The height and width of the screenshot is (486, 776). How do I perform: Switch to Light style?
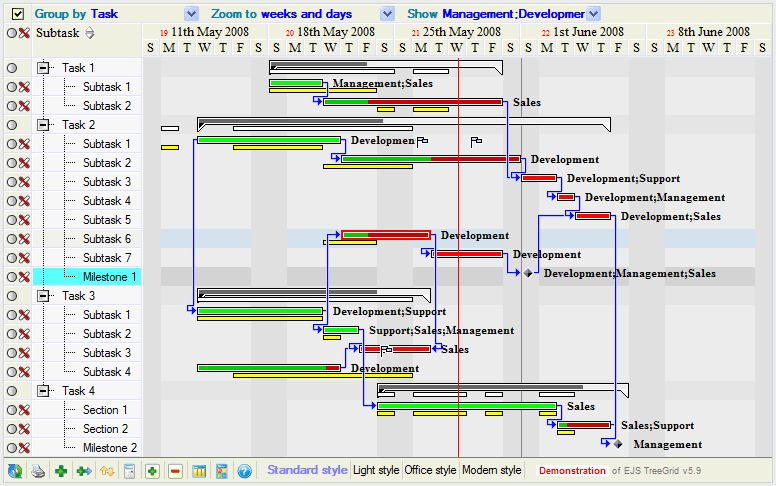coord(376,470)
